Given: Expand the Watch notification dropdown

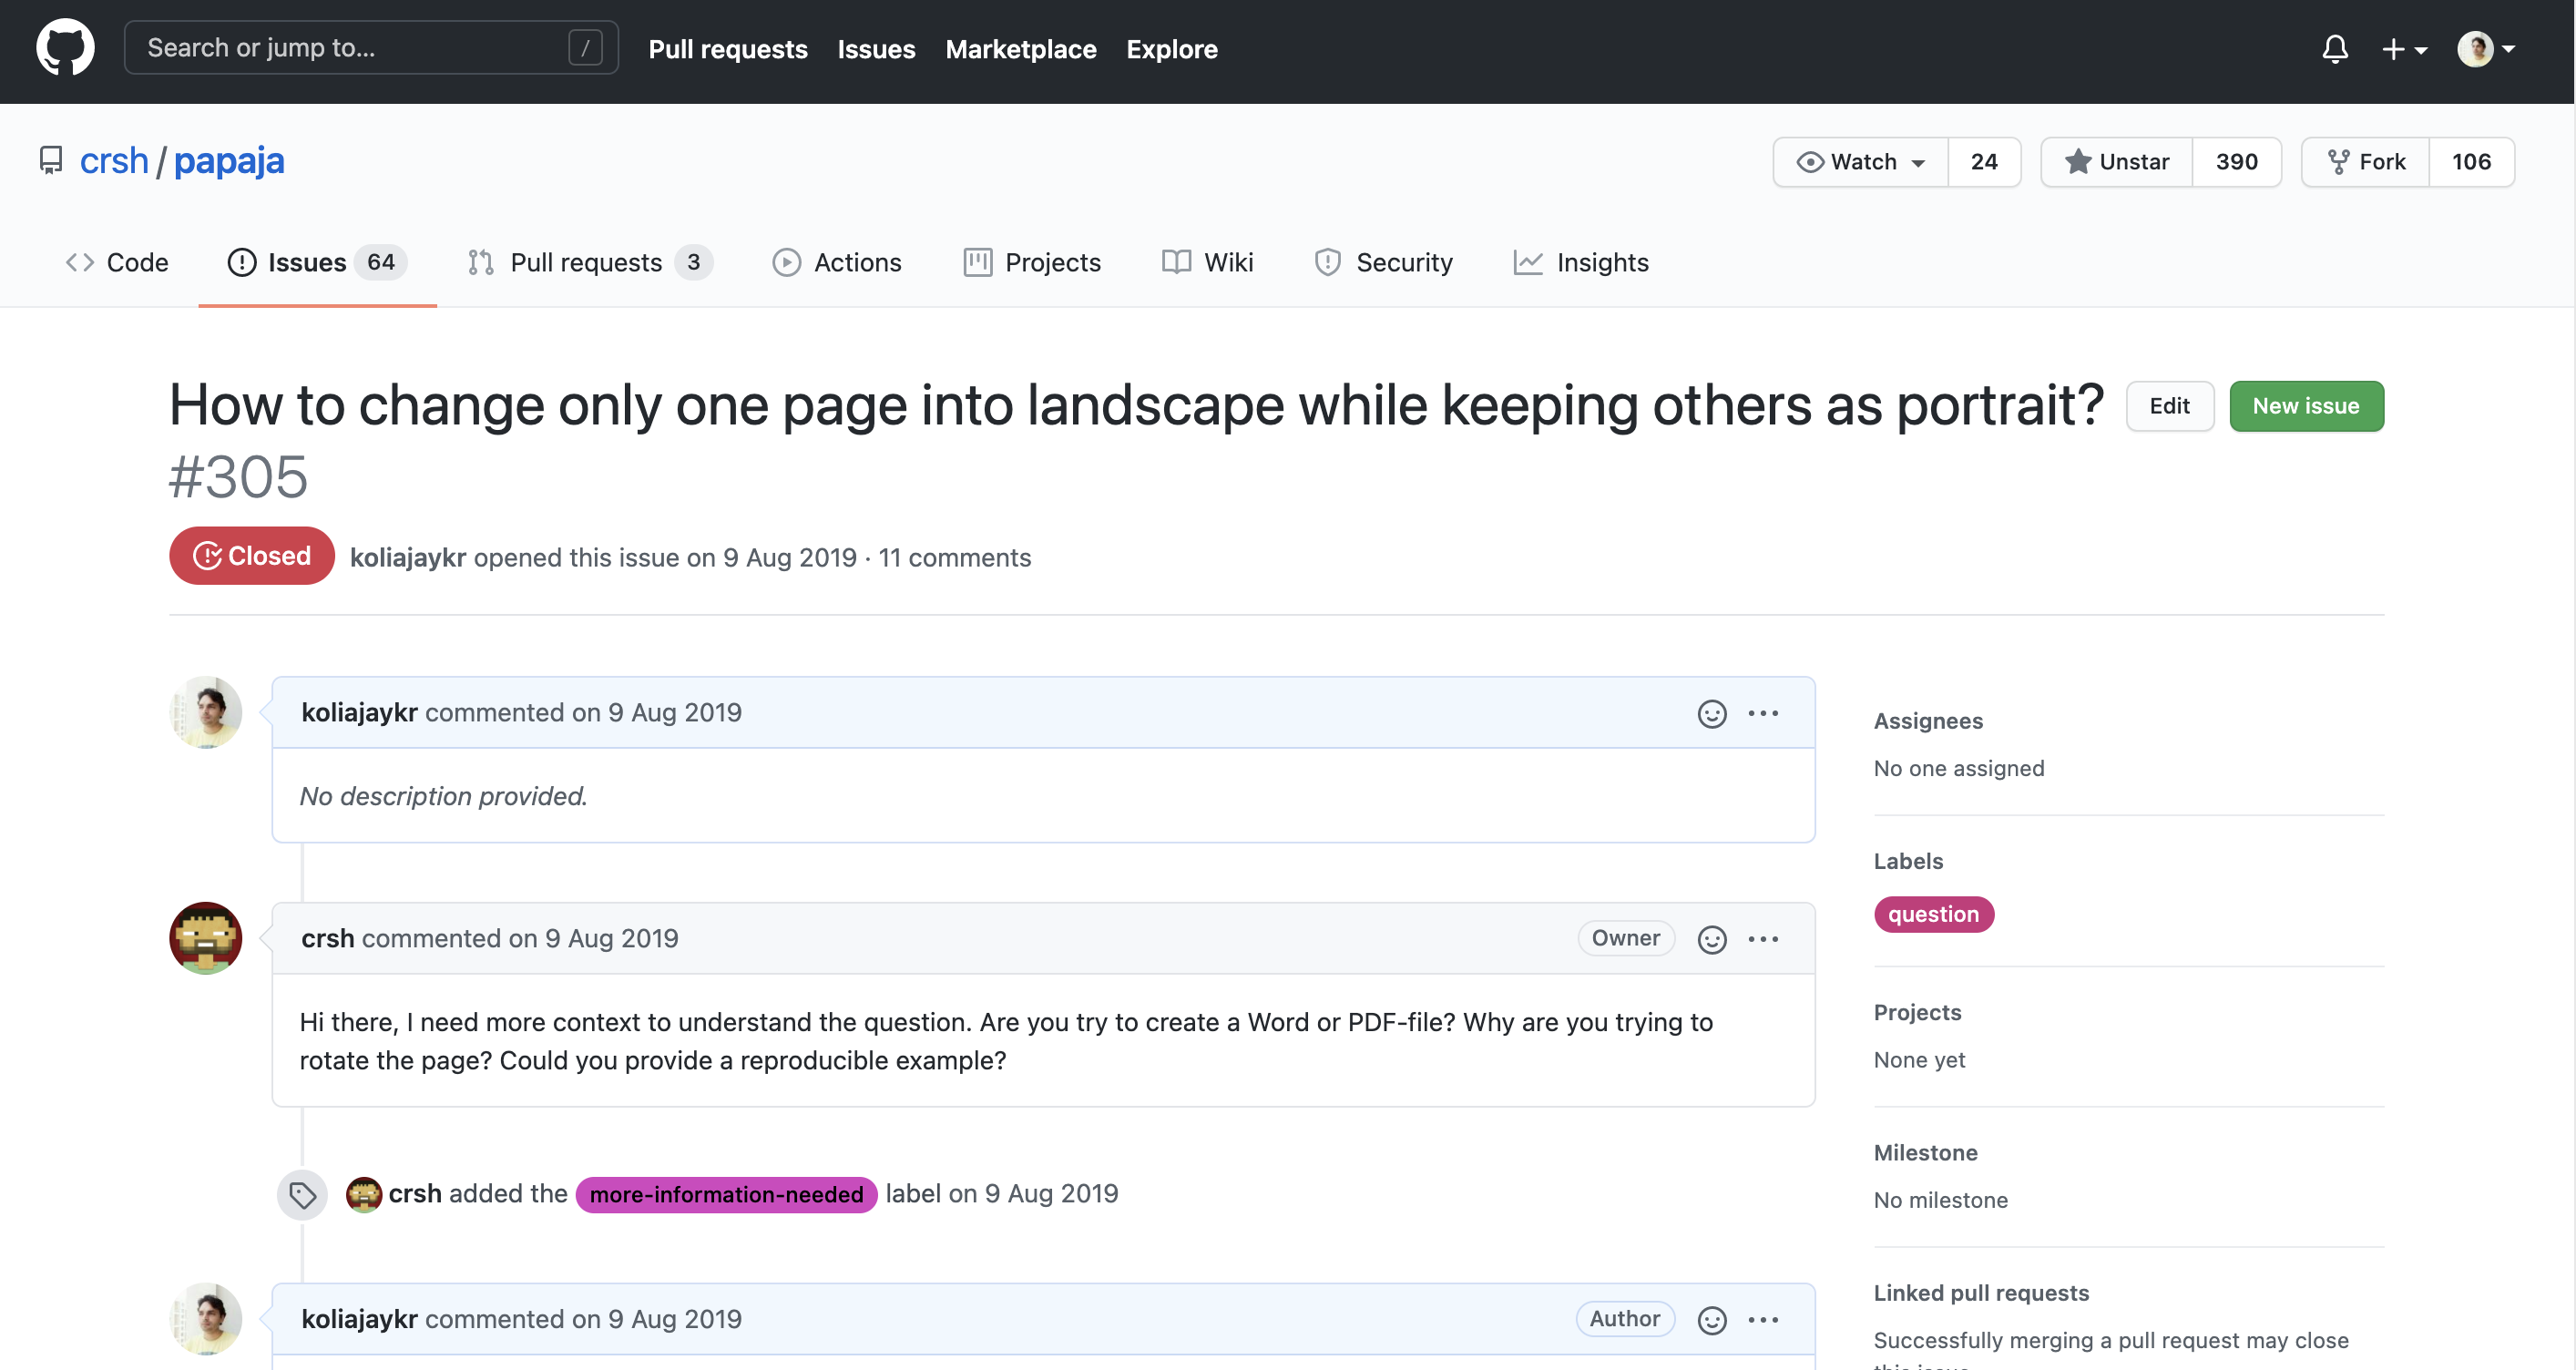Looking at the screenshot, I should tap(1861, 162).
